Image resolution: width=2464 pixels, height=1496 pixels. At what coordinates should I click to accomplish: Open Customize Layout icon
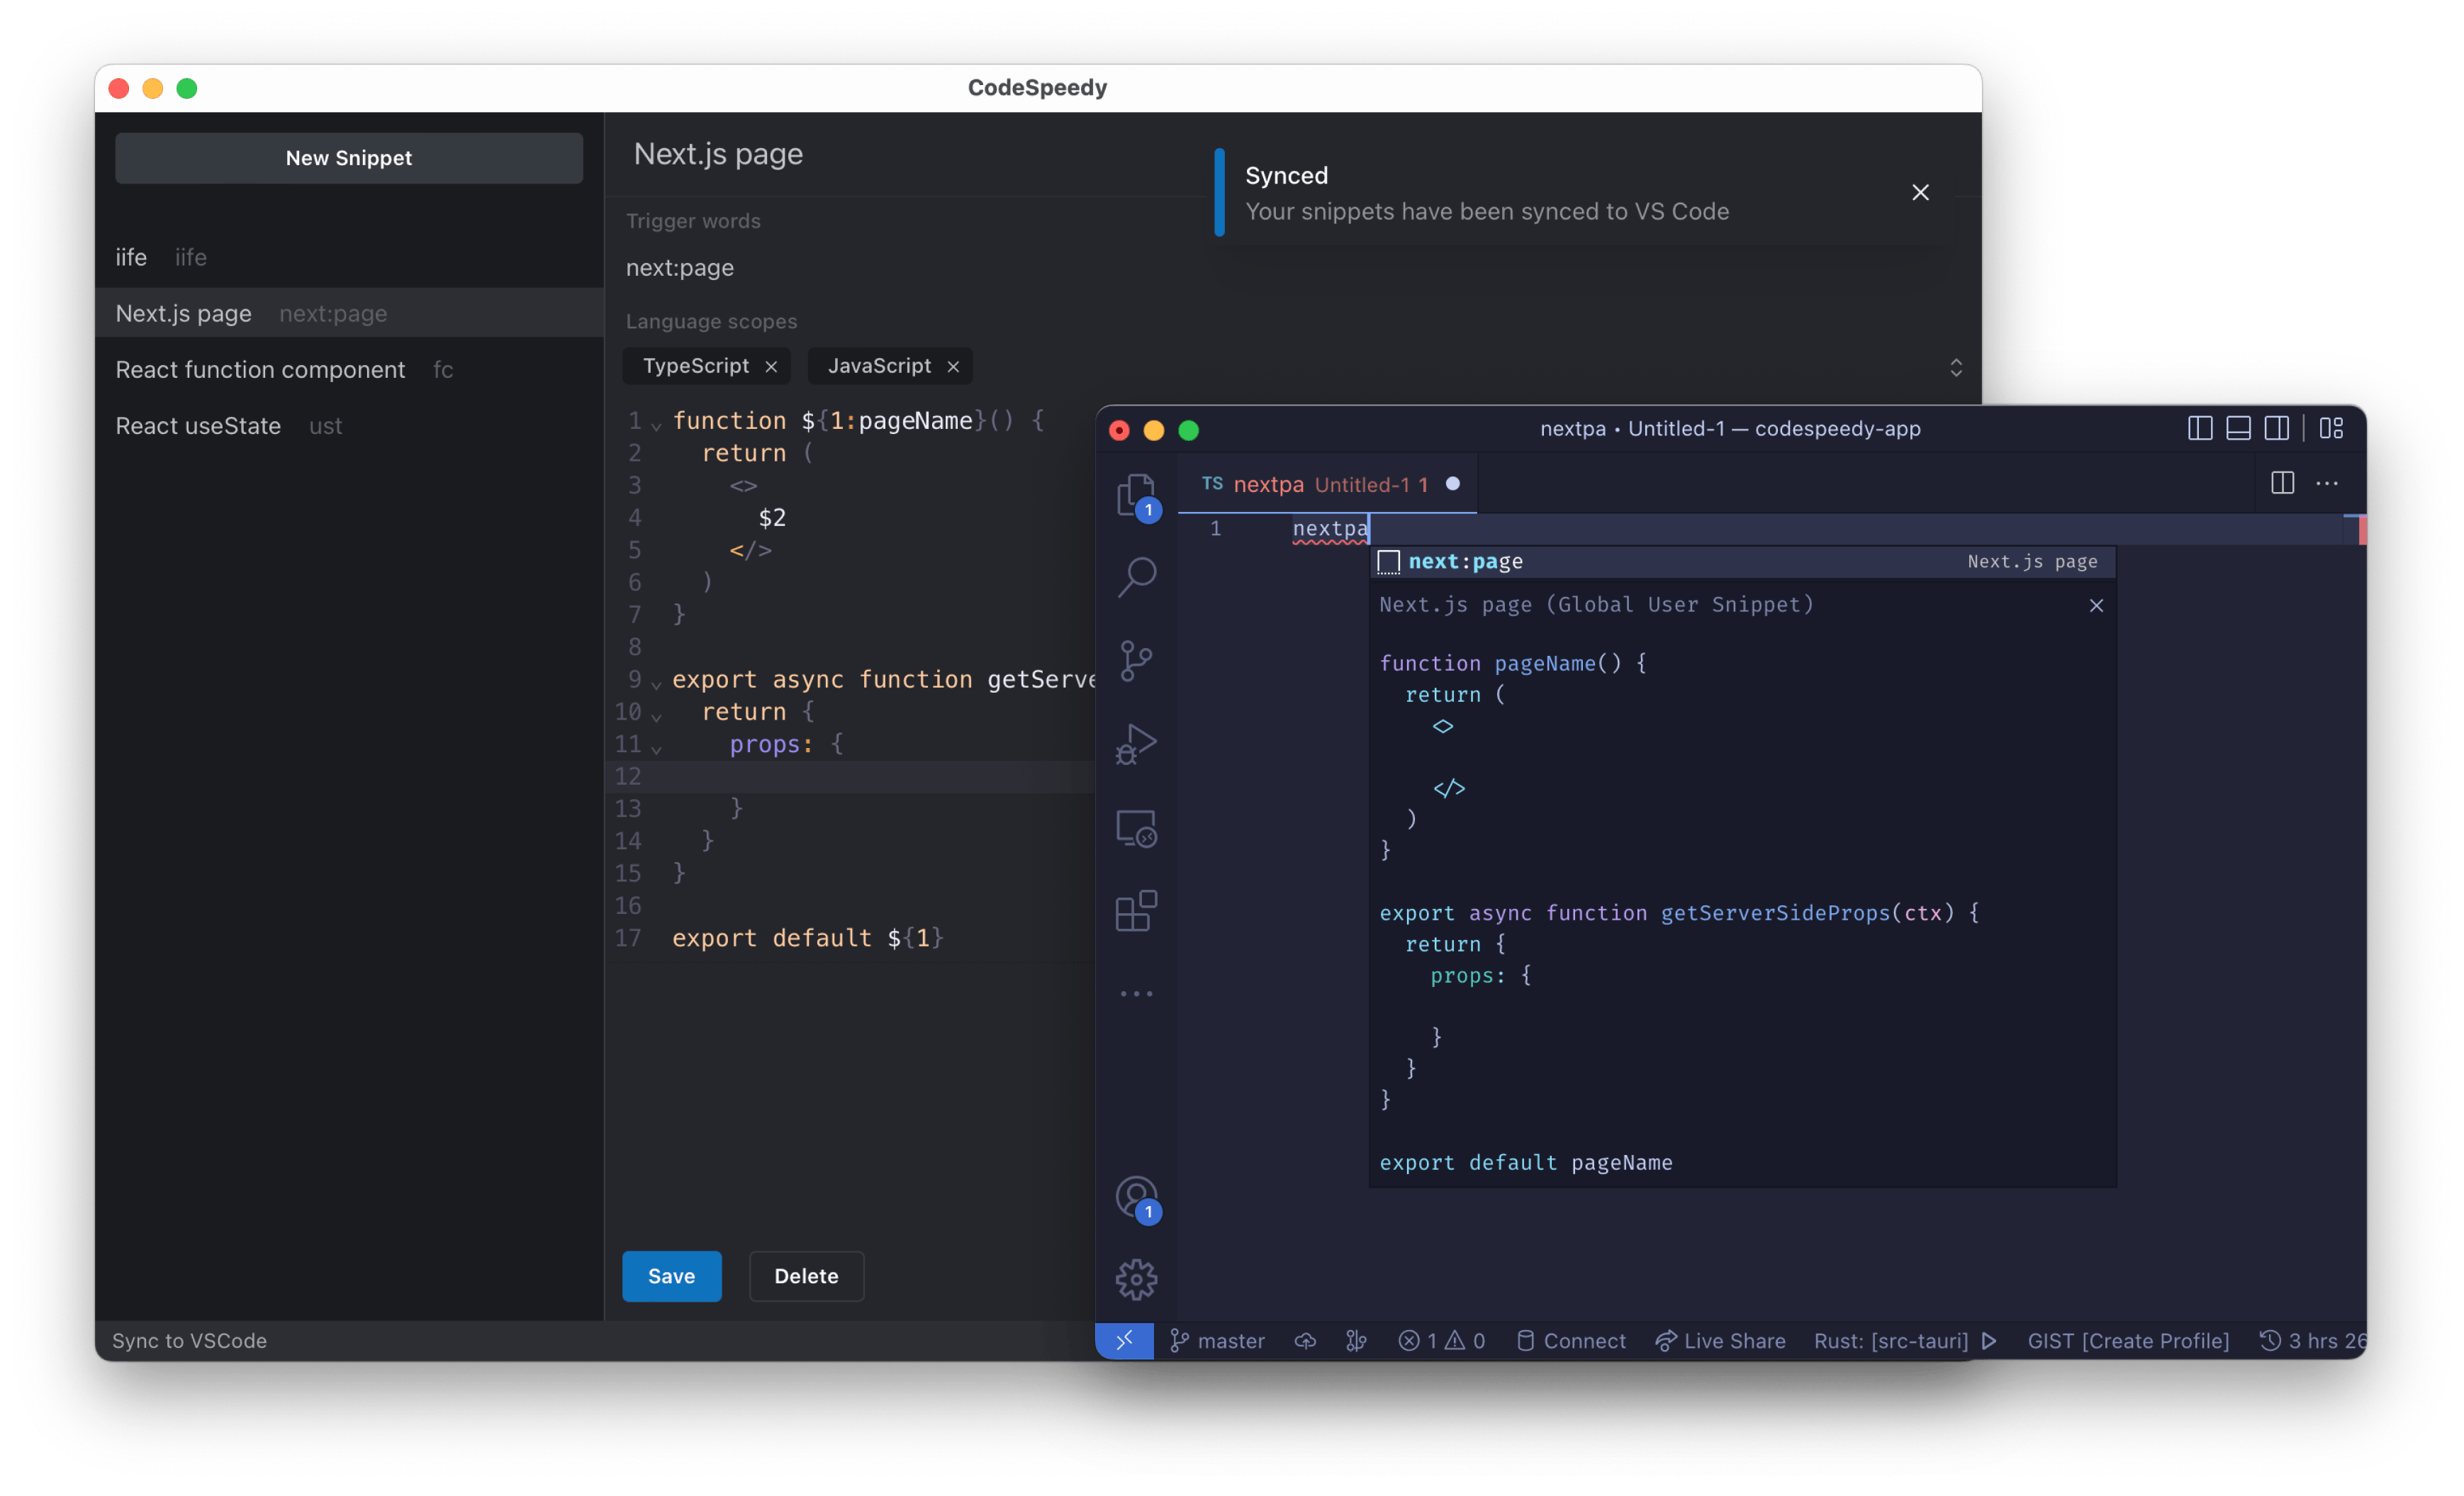pyautogui.click(x=2332, y=429)
